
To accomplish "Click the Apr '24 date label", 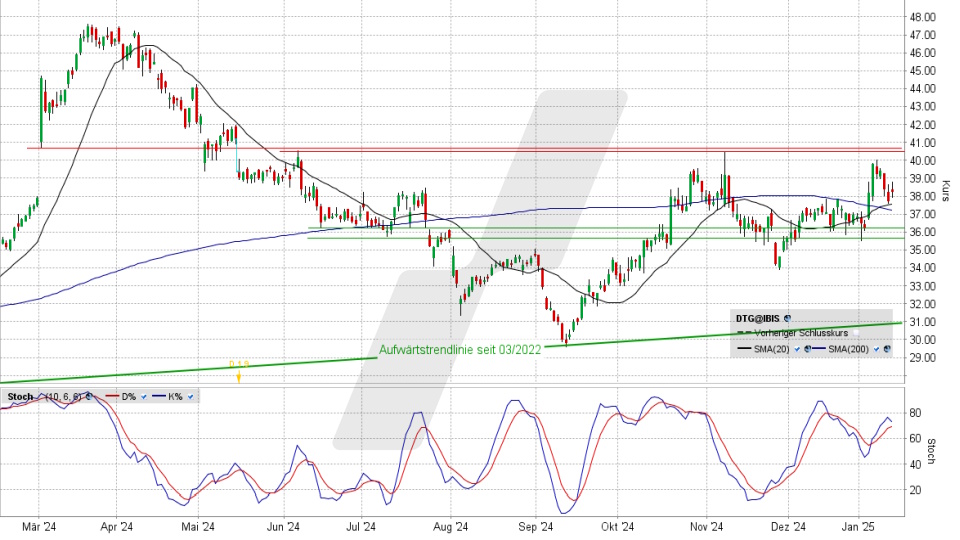I will (x=116, y=527).
